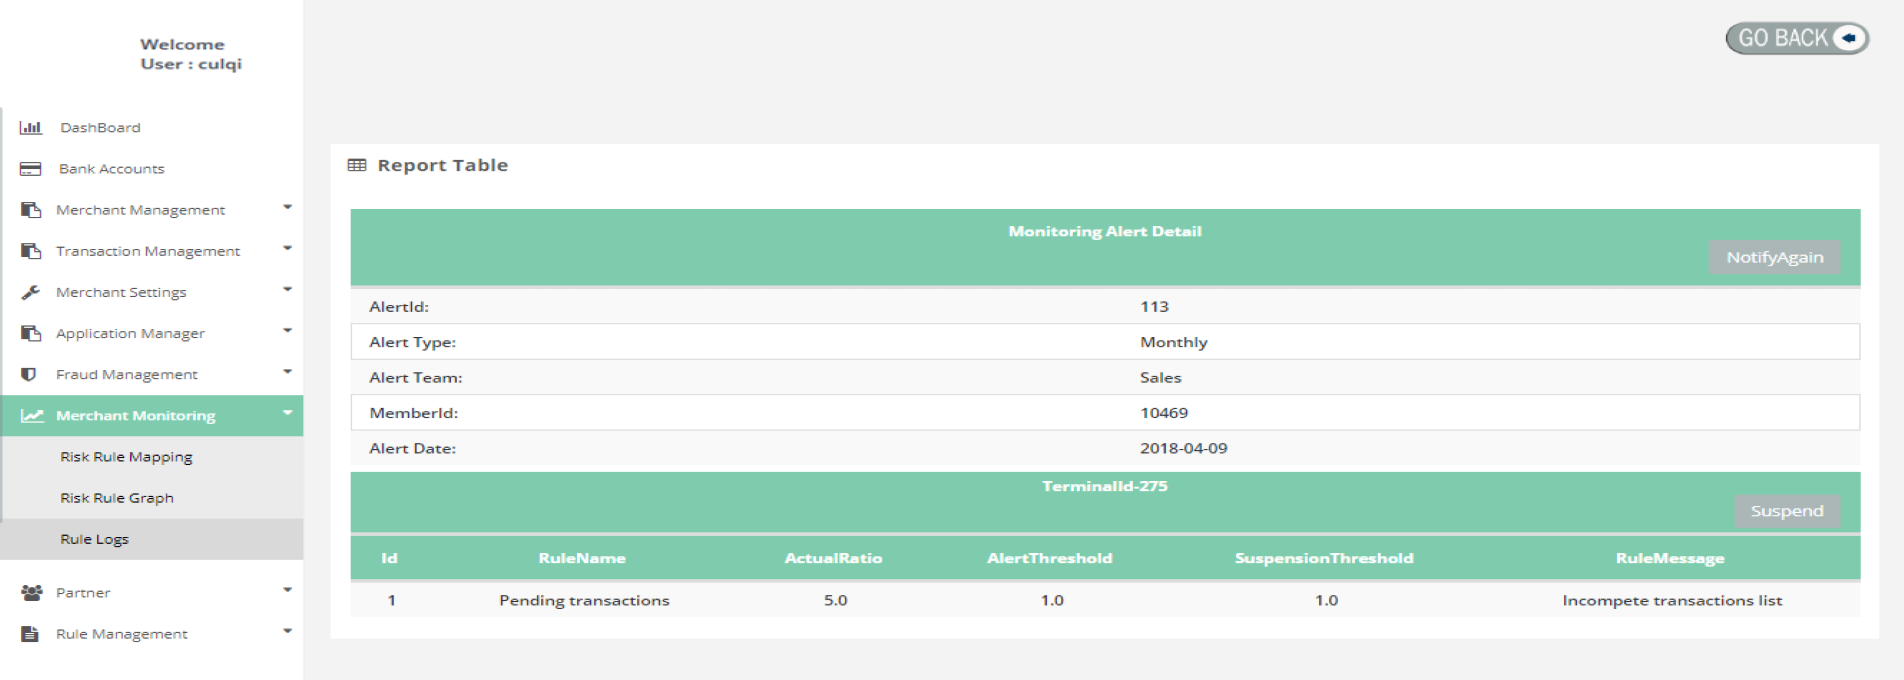Click the Report Table grid icon
1904x680 pixels.
(x=357, y=165)
